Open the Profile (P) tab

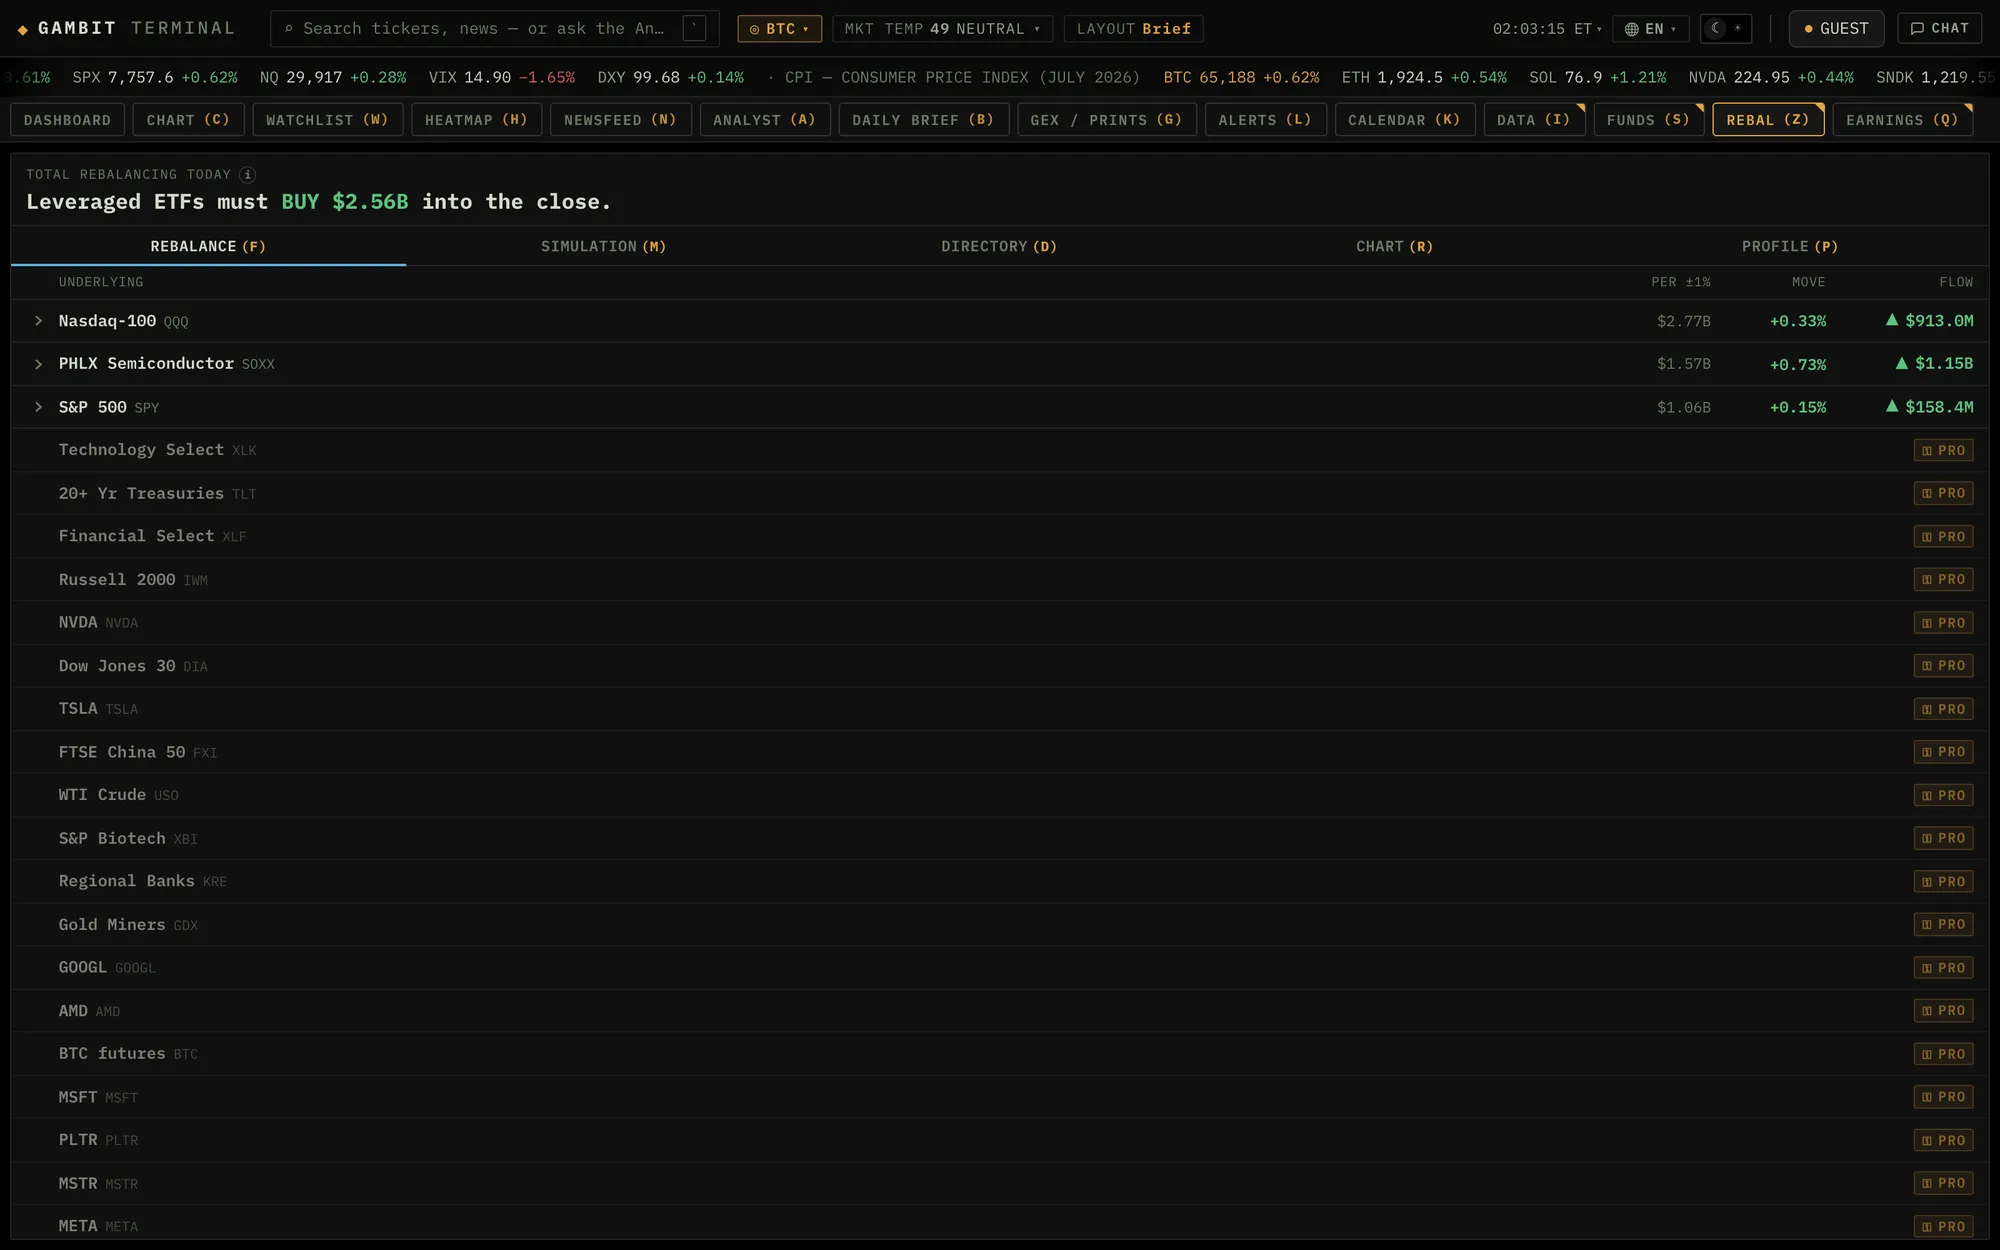coord(1790,246)
